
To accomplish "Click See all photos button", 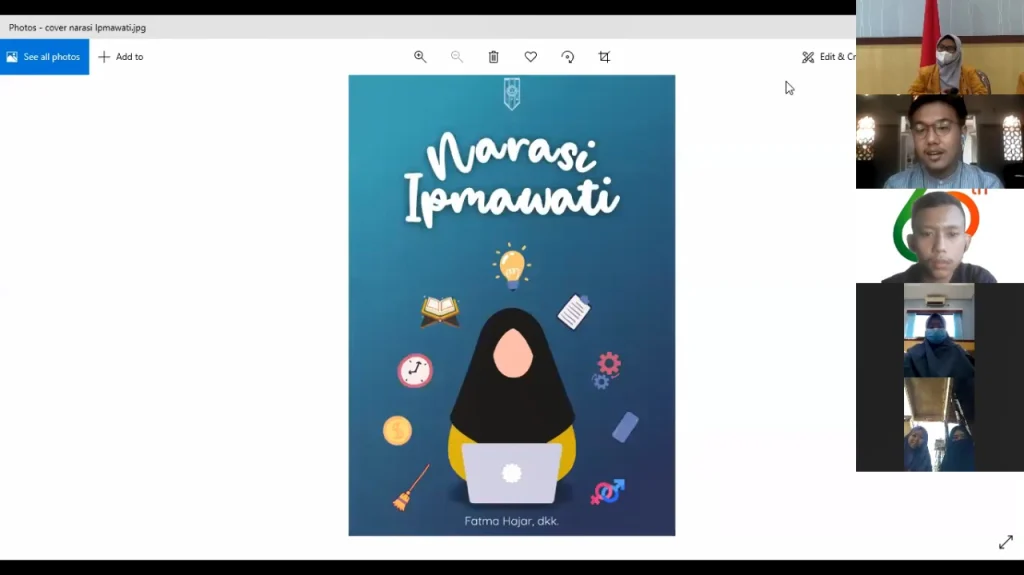I will (44, 57).
